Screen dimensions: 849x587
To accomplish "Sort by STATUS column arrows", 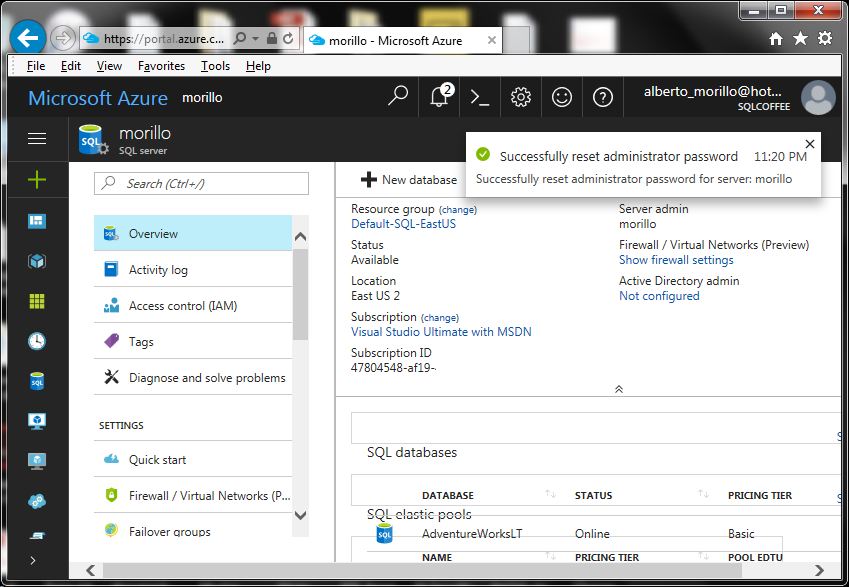I will tap(703, 494).
